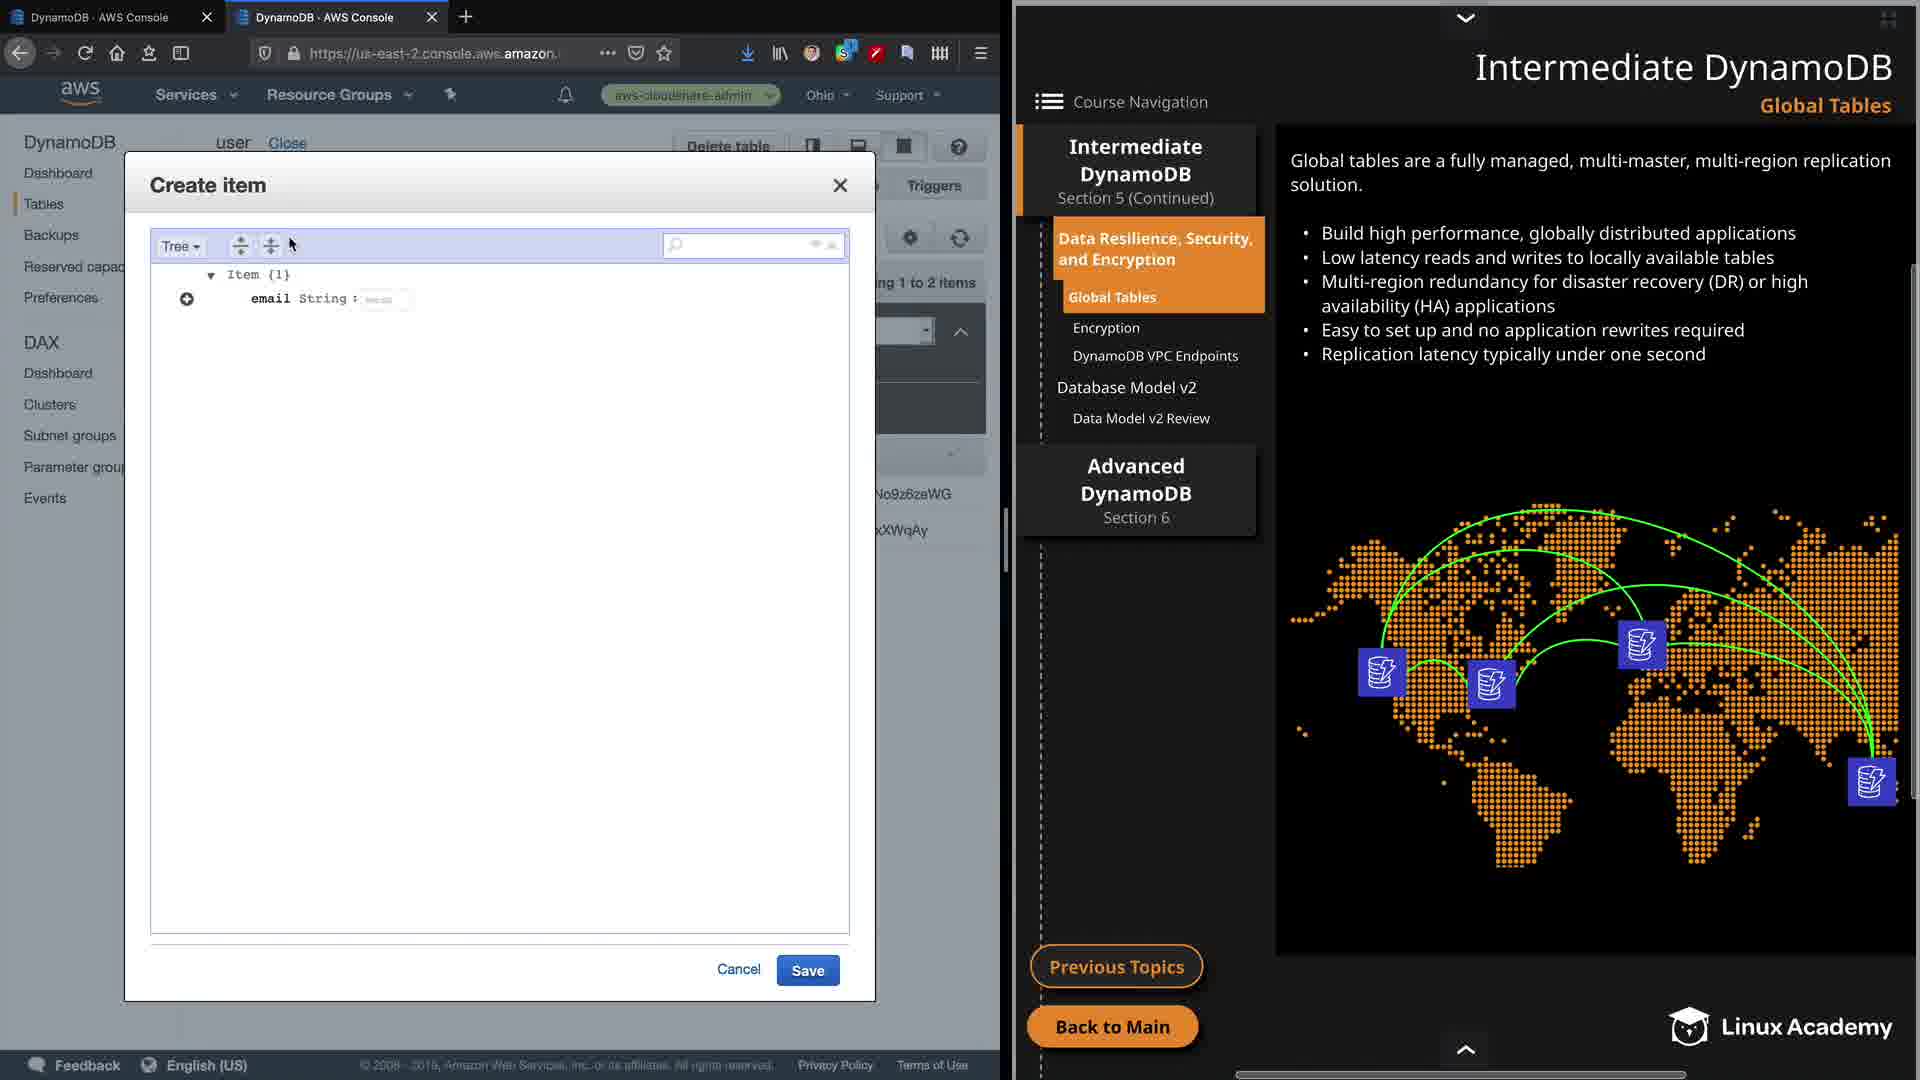Click the collapse all fields icon
1920x1080 pixels.
pos(271,246)
